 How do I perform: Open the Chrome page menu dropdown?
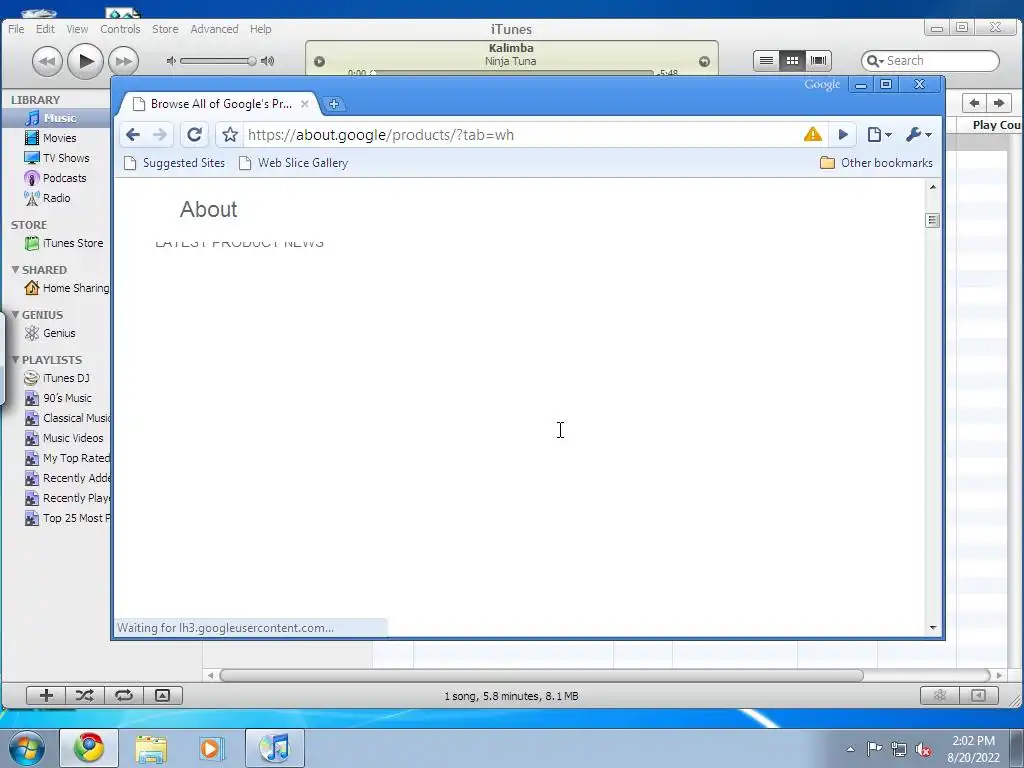pyautogui.click(x=879, y=135)
